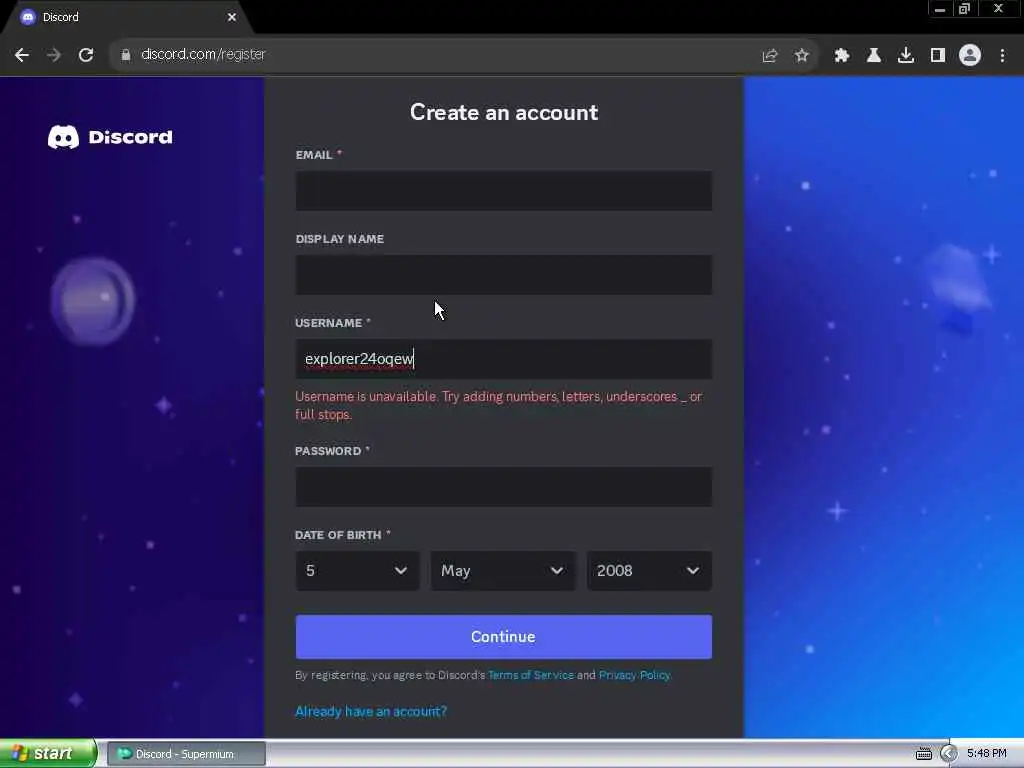The height and width of the screenshot is (768, 1024).
Task: Close the Discord browser tab
Action: coord(232,17)
